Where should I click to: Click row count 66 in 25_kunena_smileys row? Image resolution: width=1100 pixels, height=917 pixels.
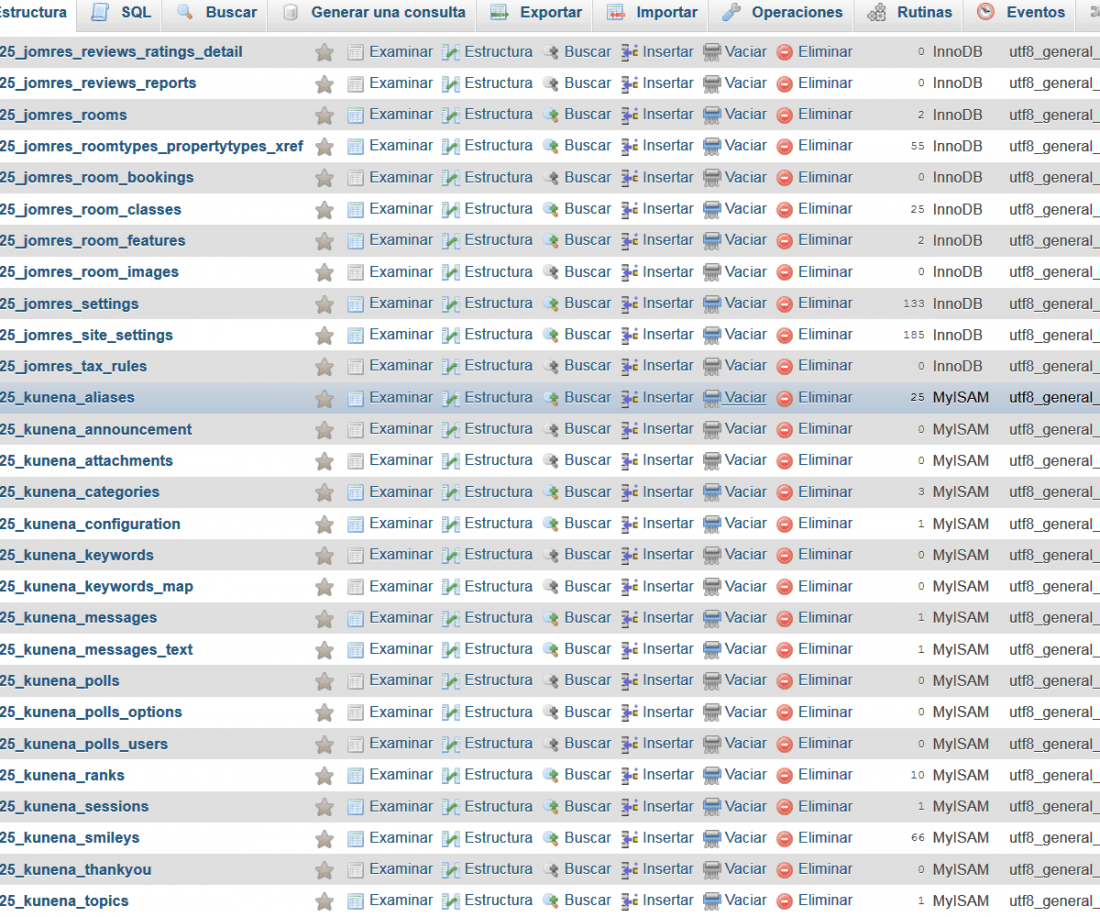[918, 838]
